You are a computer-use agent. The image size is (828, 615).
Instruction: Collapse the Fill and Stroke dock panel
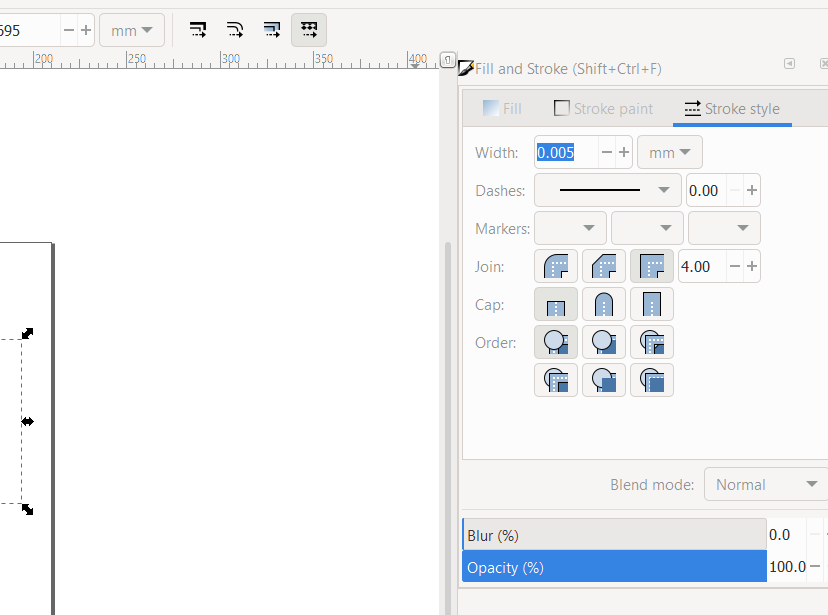[x=789, y=63]
